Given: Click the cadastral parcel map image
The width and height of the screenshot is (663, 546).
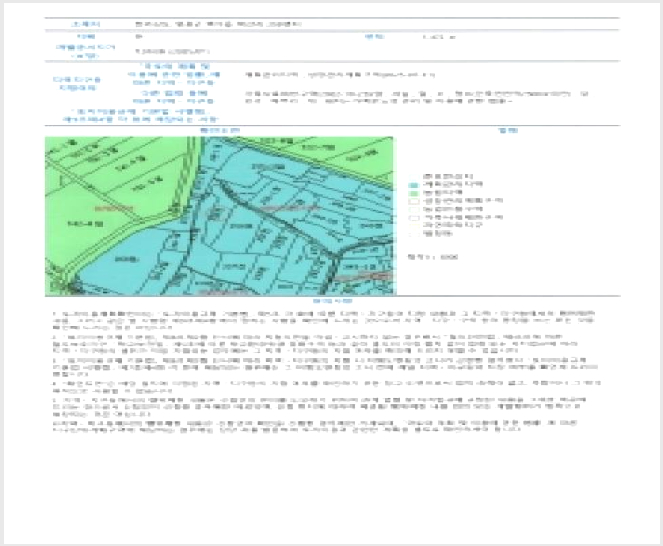Looking at the screenshot, I should [219, 216].
